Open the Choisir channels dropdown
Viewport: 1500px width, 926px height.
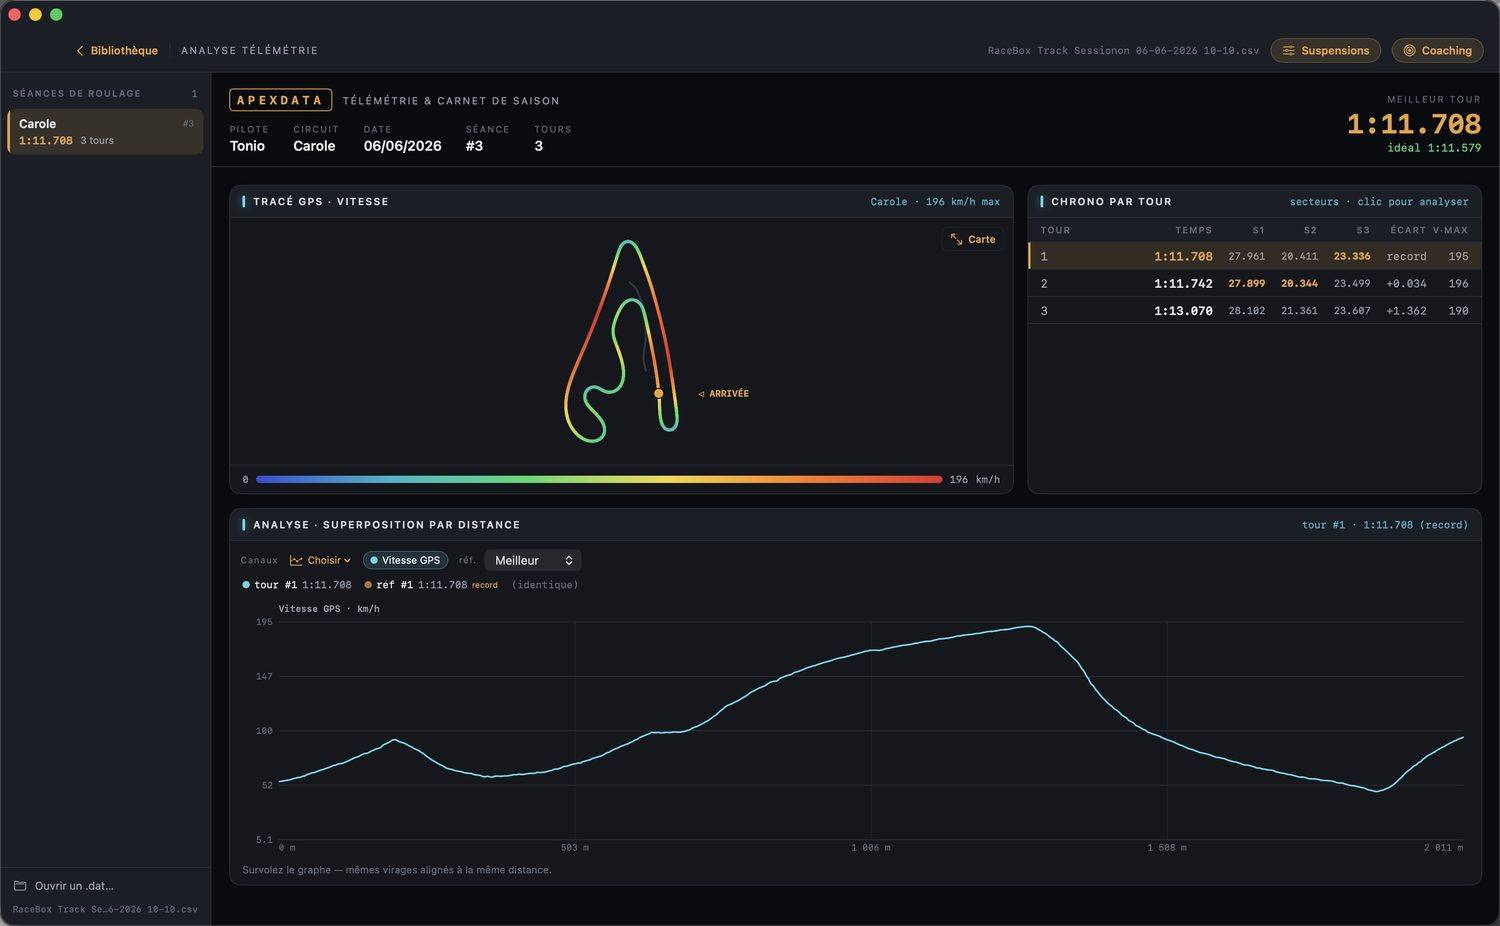tap(320, 561)
